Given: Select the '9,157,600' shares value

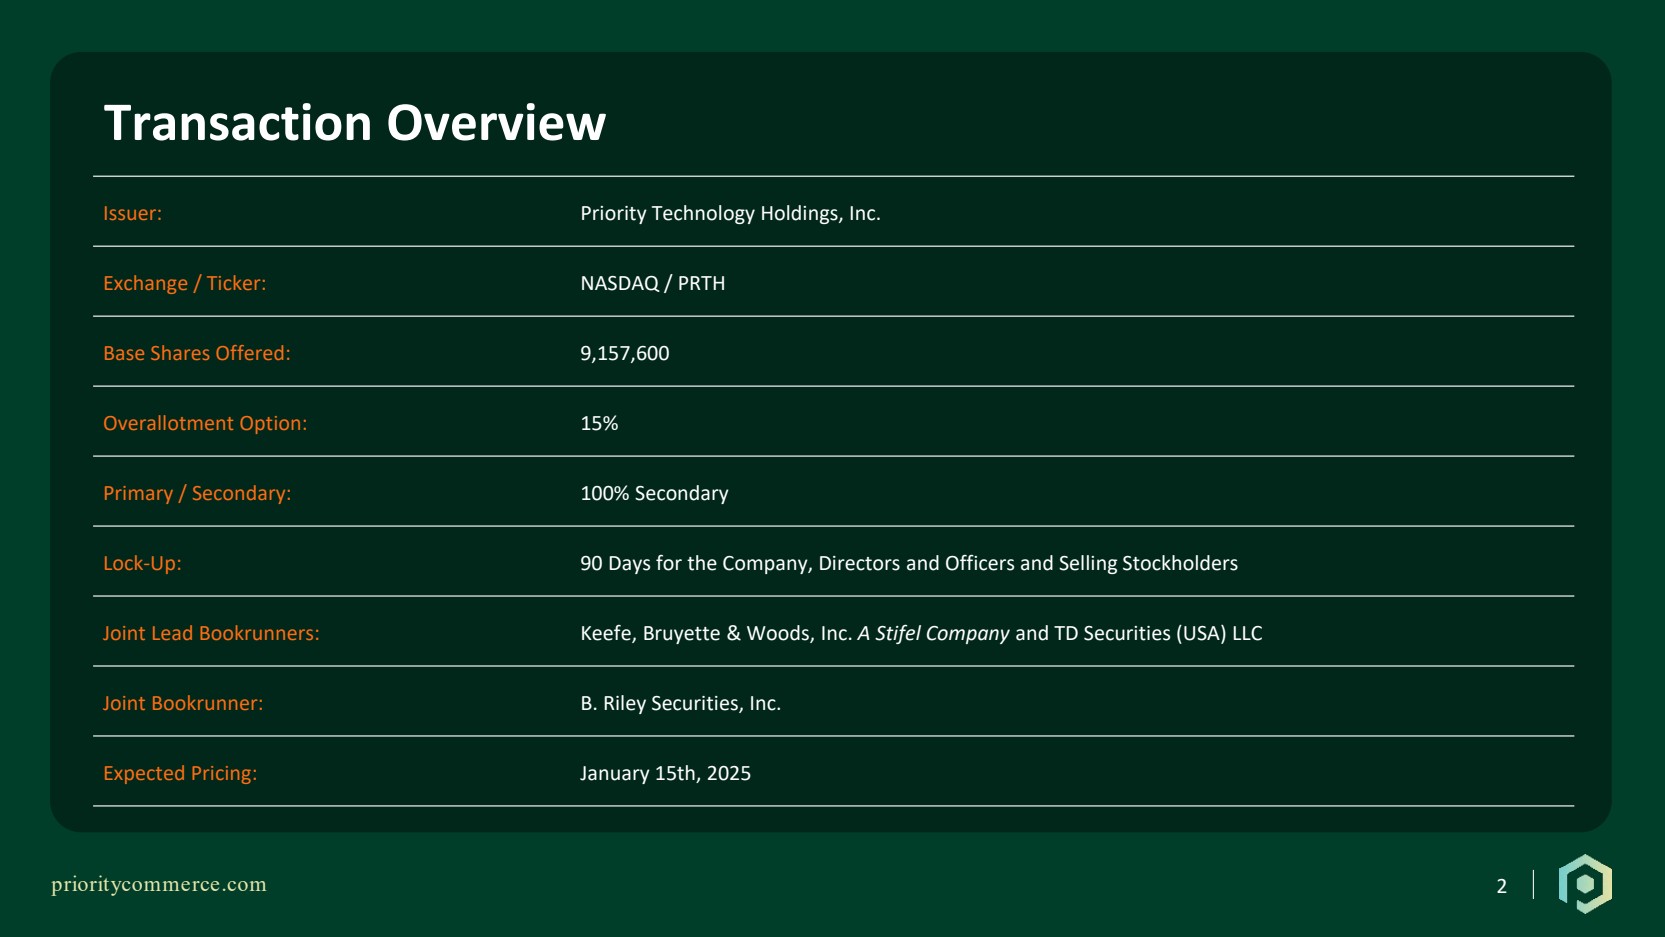Looking at the screenshot, I should click(x=625, y=353).
